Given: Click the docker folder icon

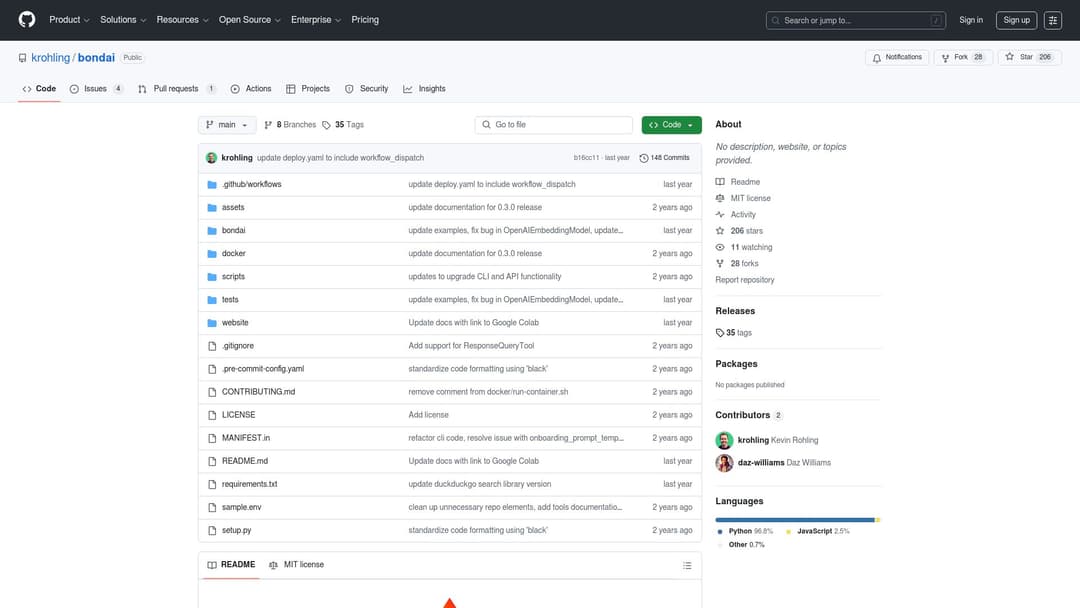Looking at the screenshot, I should click(x=212, y=253).
